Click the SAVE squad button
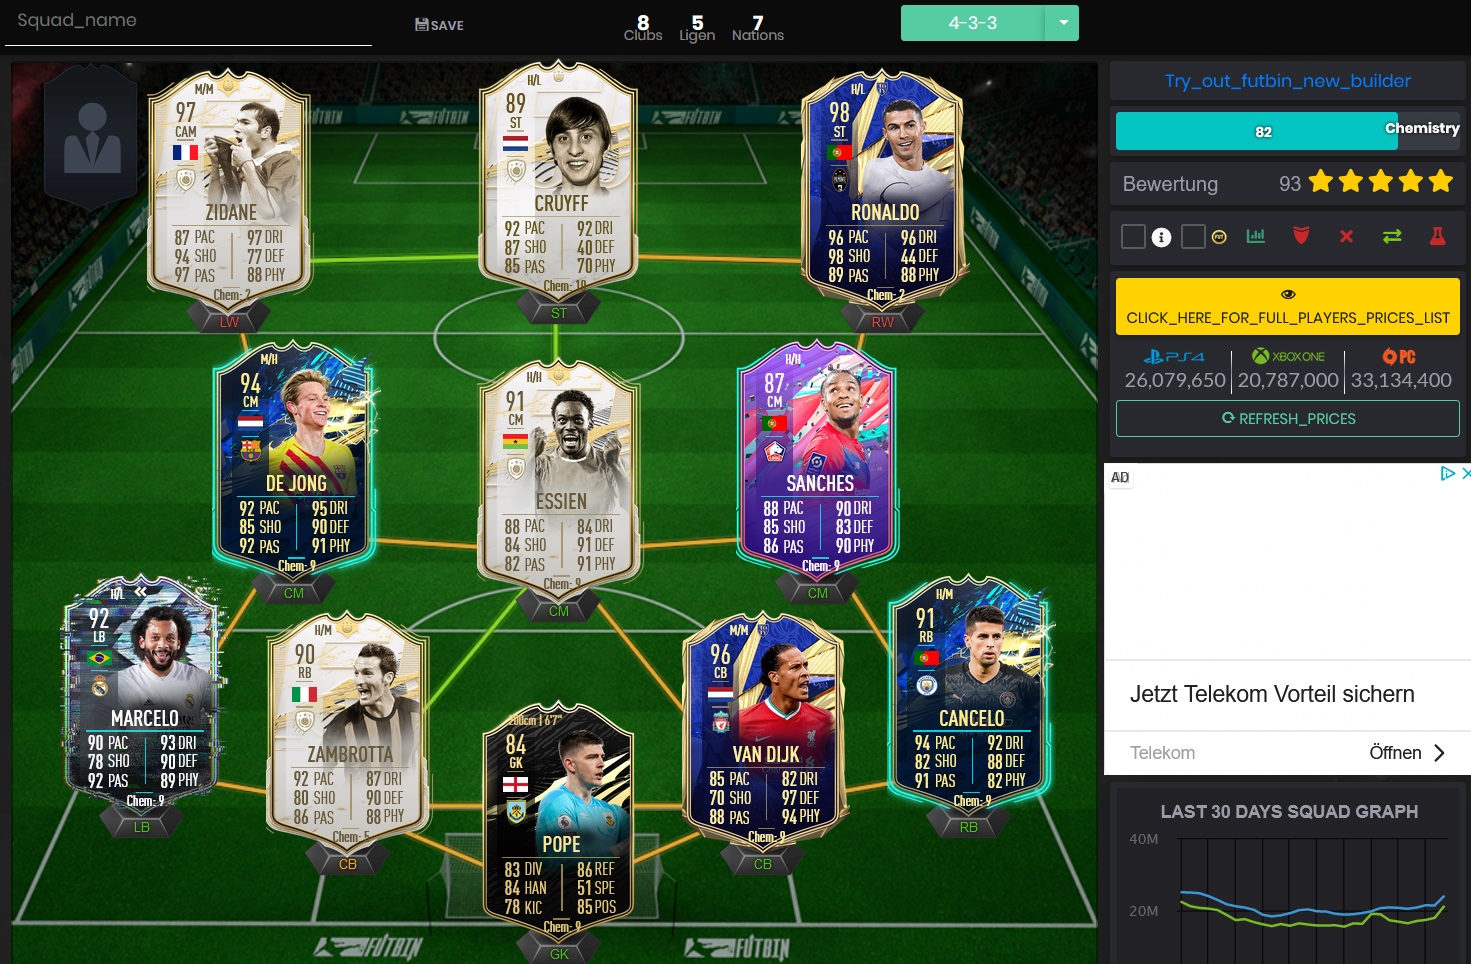 (439, 25)
